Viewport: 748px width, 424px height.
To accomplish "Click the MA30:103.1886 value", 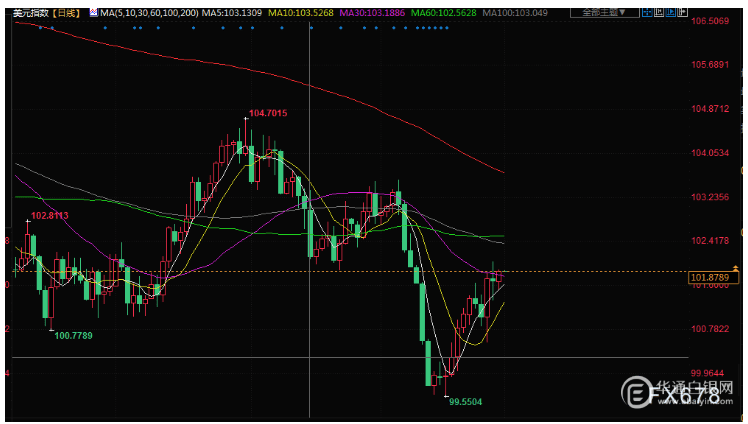I will tap(372, 13).
